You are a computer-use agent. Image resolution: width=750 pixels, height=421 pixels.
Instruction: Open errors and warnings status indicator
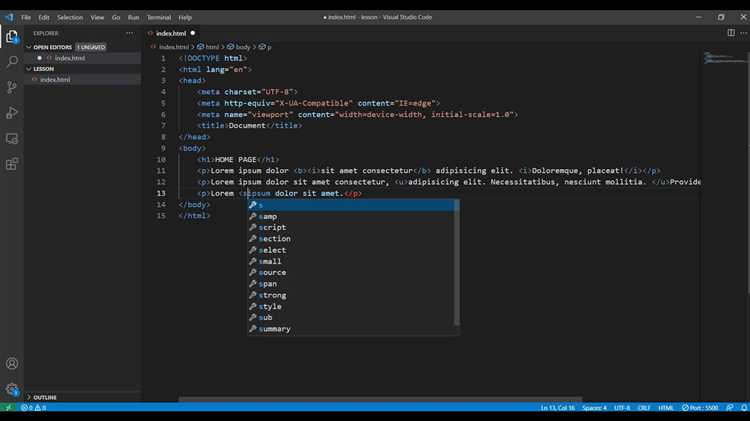pyautogui.click(x=33, y=408)
